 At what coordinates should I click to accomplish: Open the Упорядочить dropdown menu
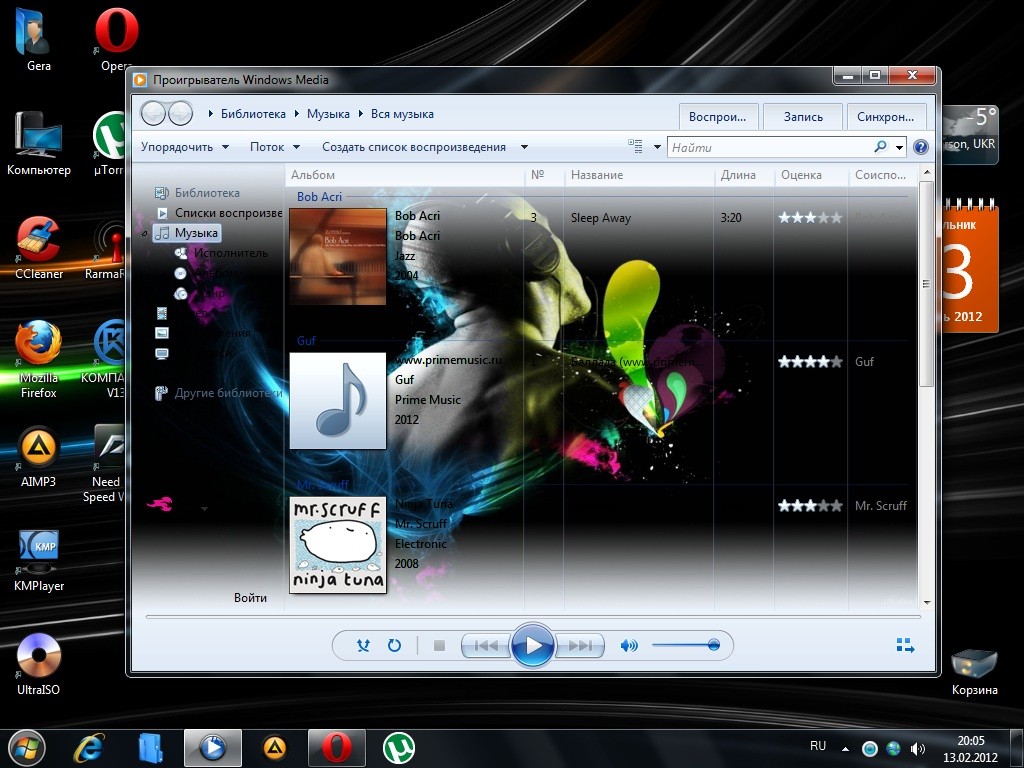click(185, 147)
